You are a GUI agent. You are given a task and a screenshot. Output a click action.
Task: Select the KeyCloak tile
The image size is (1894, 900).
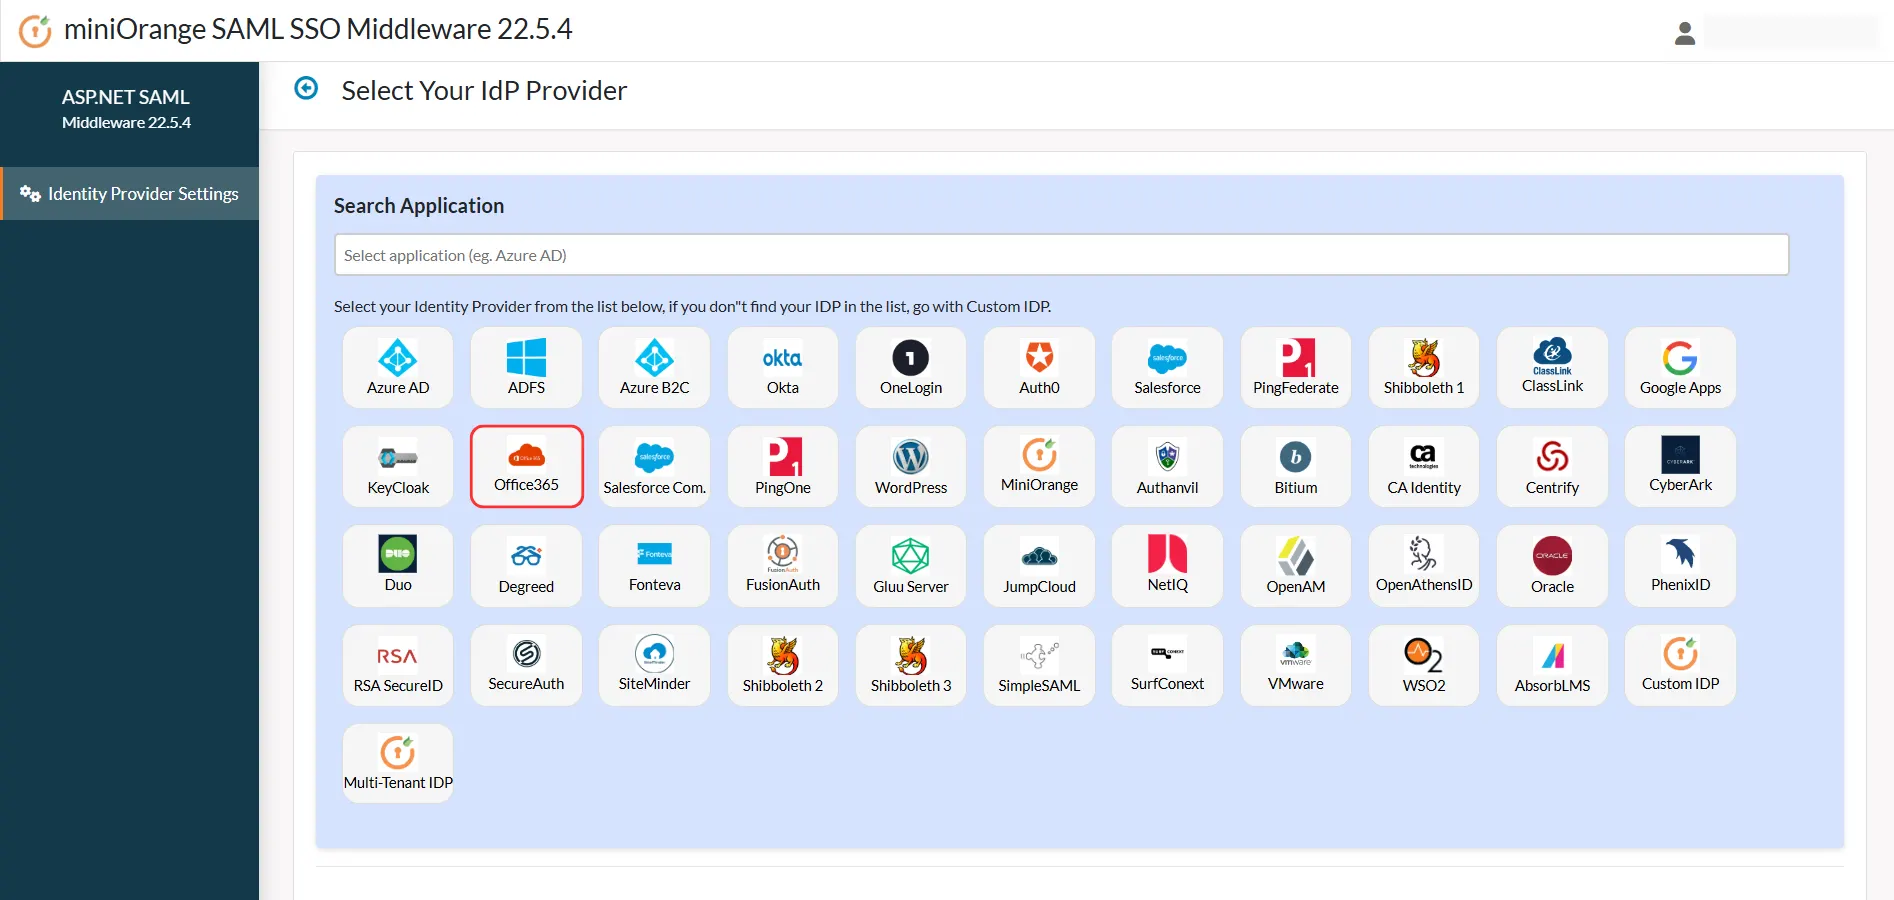[397, 467]
